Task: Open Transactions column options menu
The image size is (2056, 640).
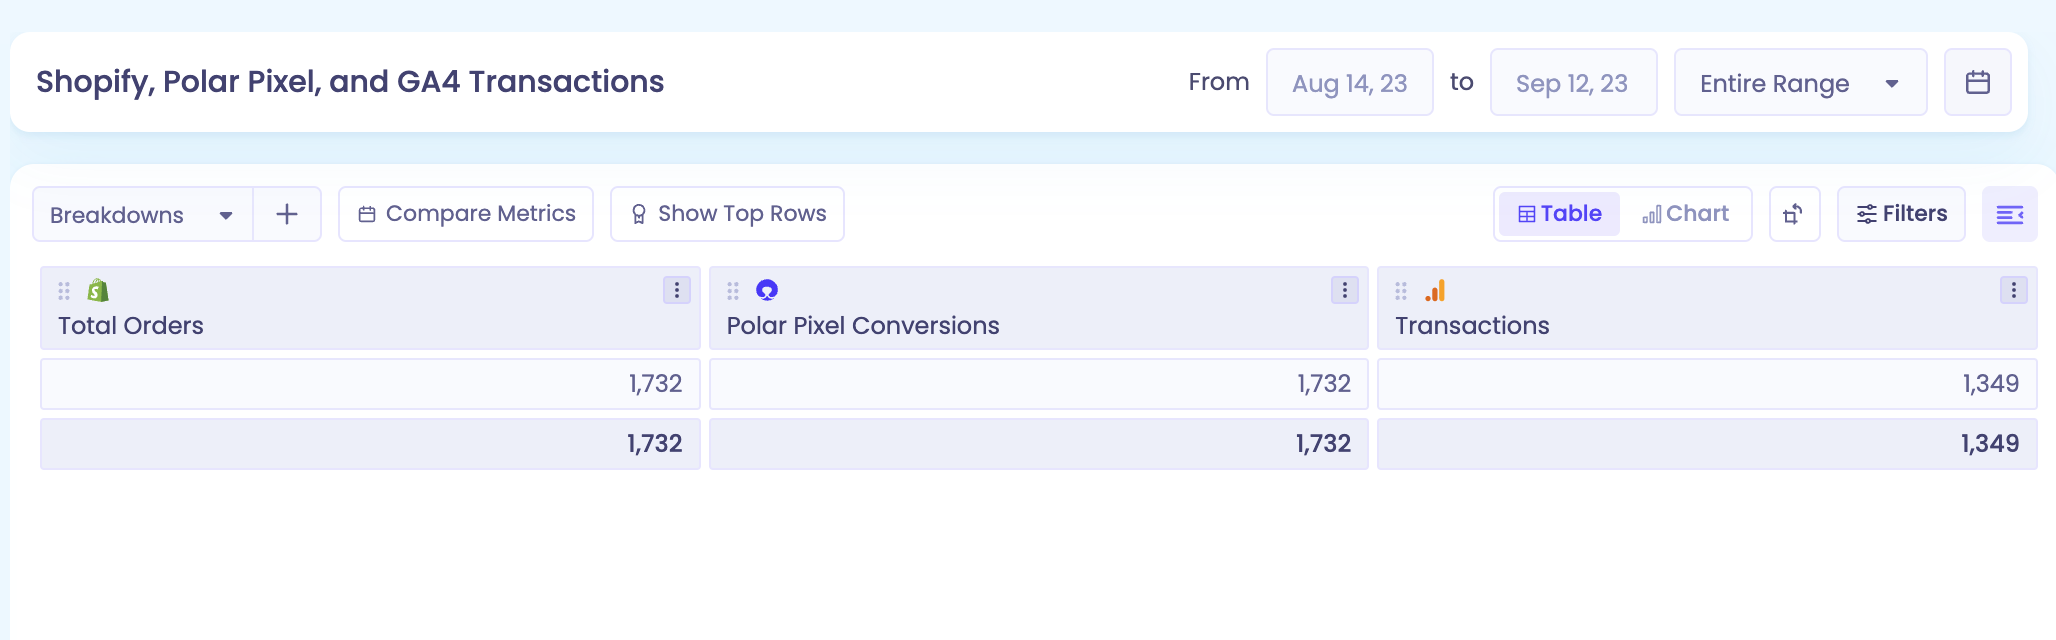Action: point(2014,290)
